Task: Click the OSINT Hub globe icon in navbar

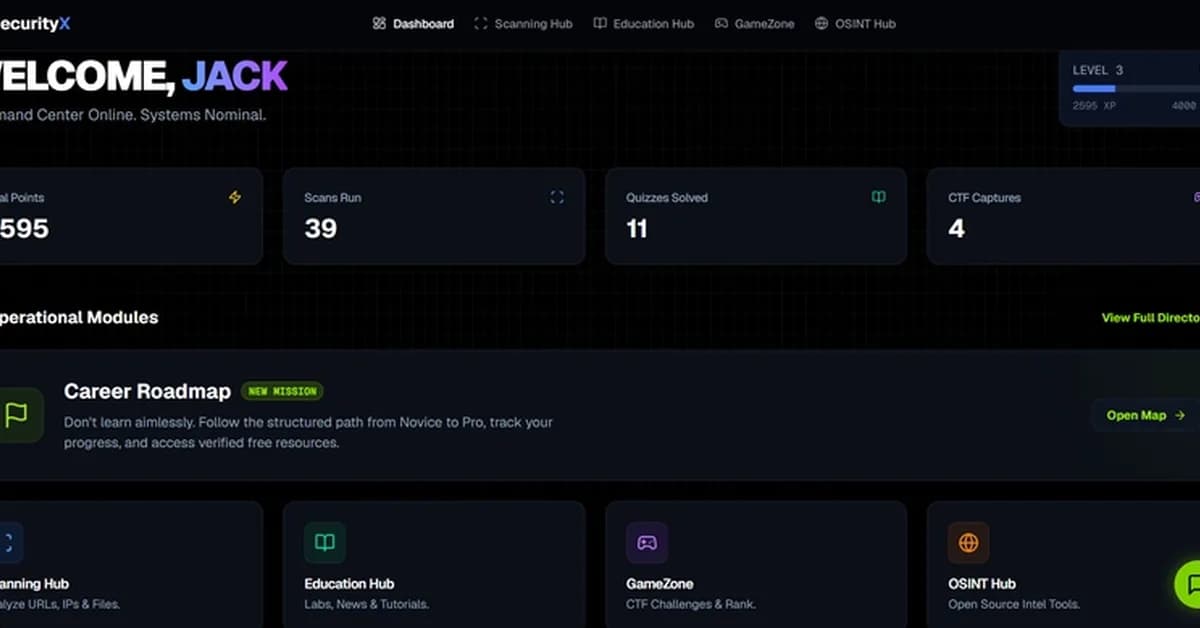Action: 822,24
